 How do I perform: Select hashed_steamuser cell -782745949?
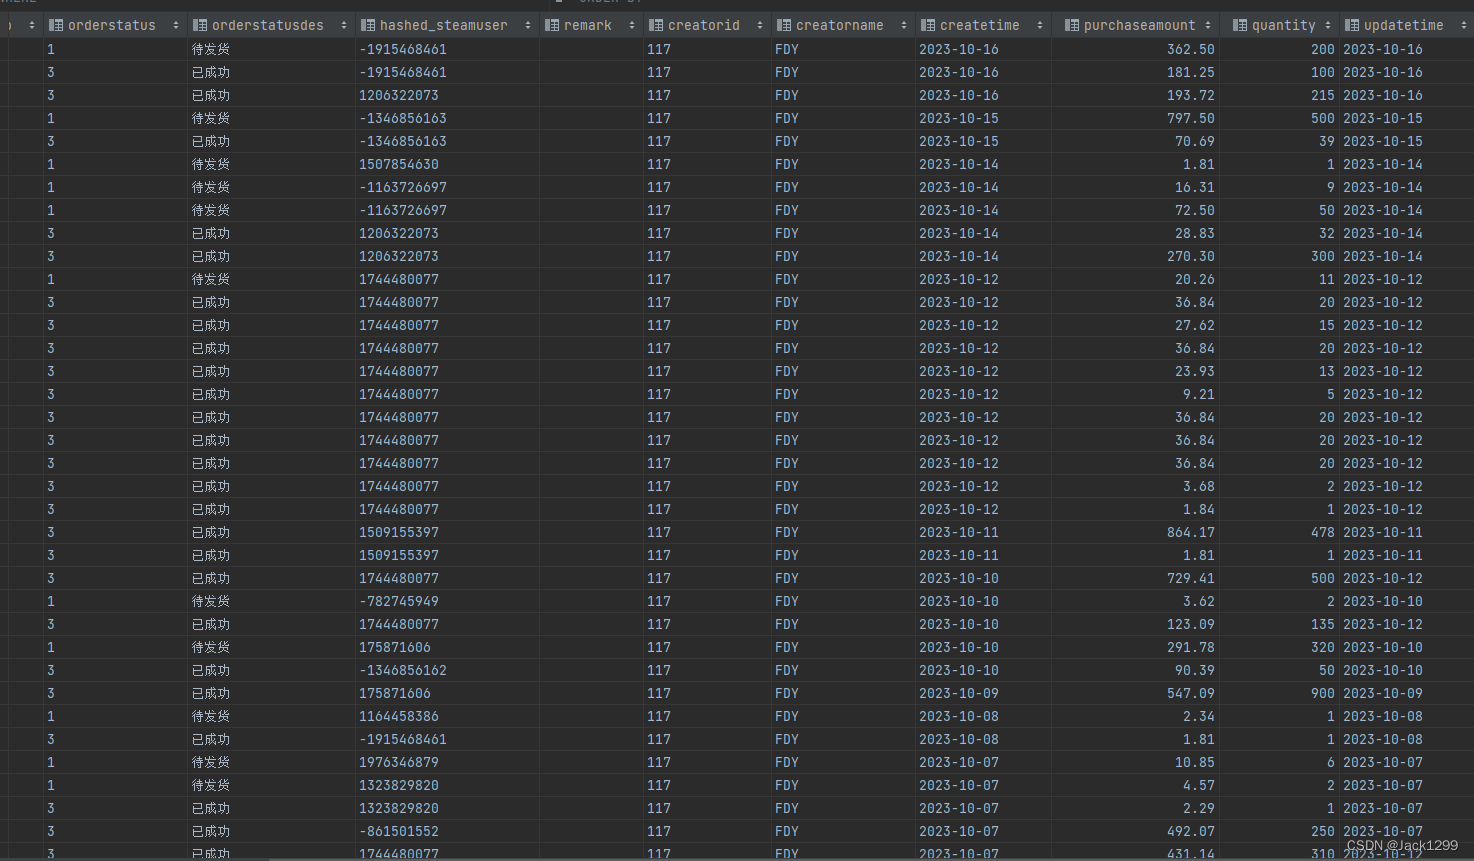(x=399, y=601)
